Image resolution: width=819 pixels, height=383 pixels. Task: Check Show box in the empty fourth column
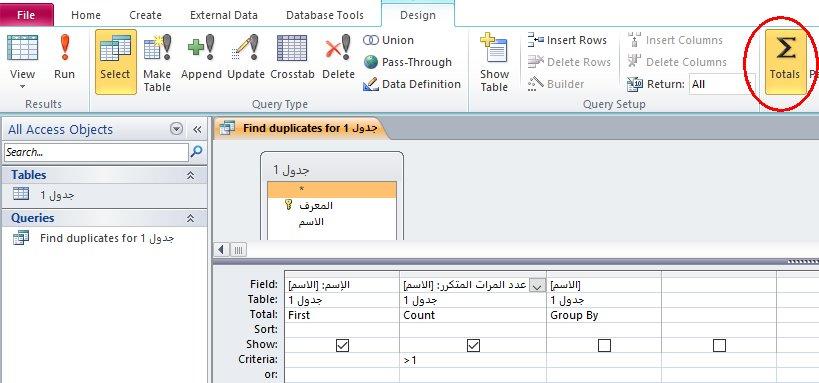coord(719,345)
